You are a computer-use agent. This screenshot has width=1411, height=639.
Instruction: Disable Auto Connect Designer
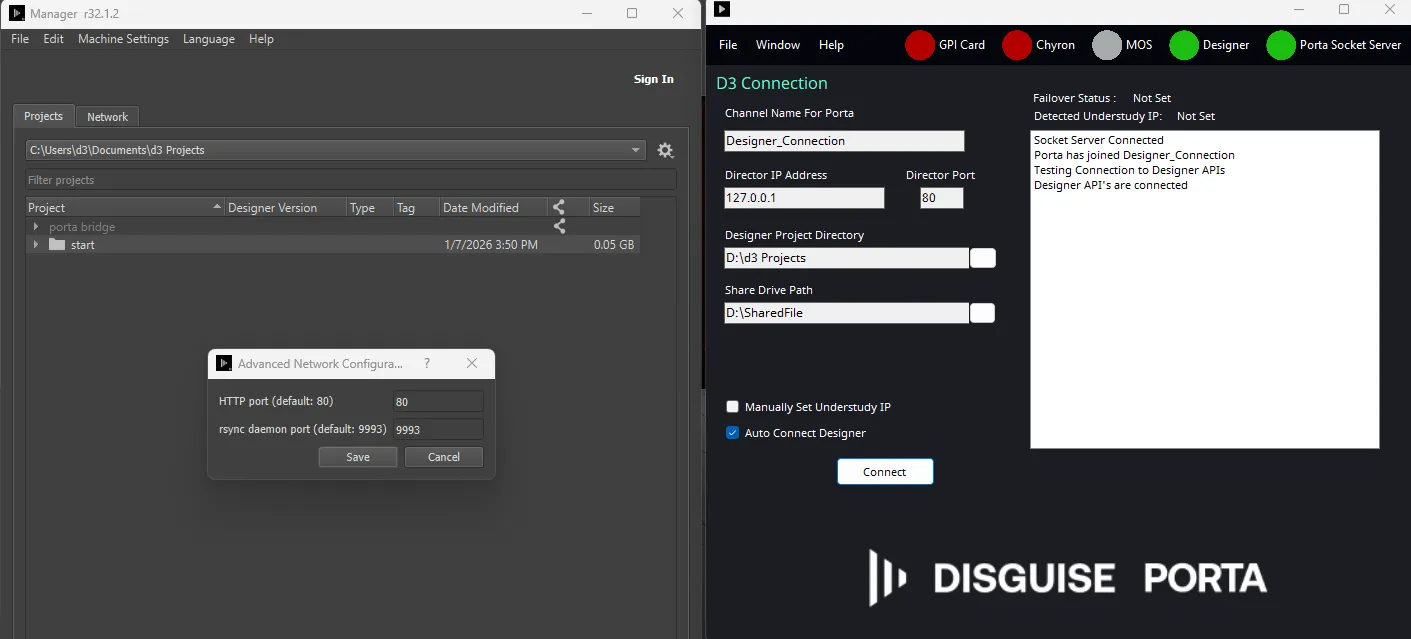(732, 433)
